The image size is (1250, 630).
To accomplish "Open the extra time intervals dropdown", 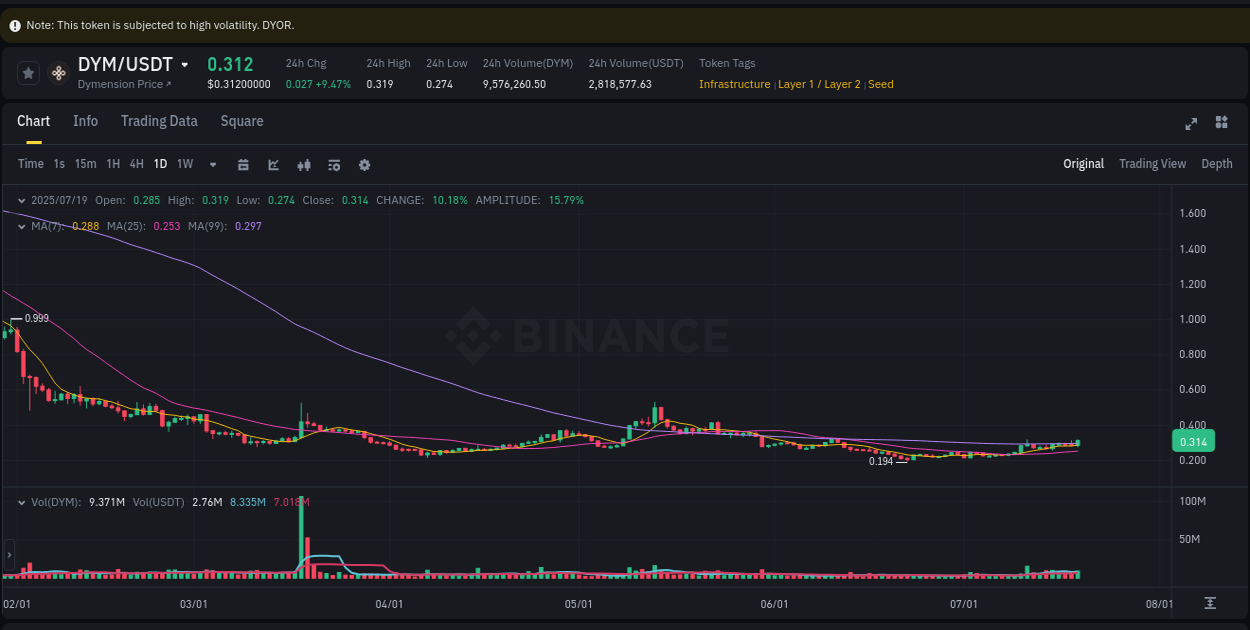I will [212, 163].
